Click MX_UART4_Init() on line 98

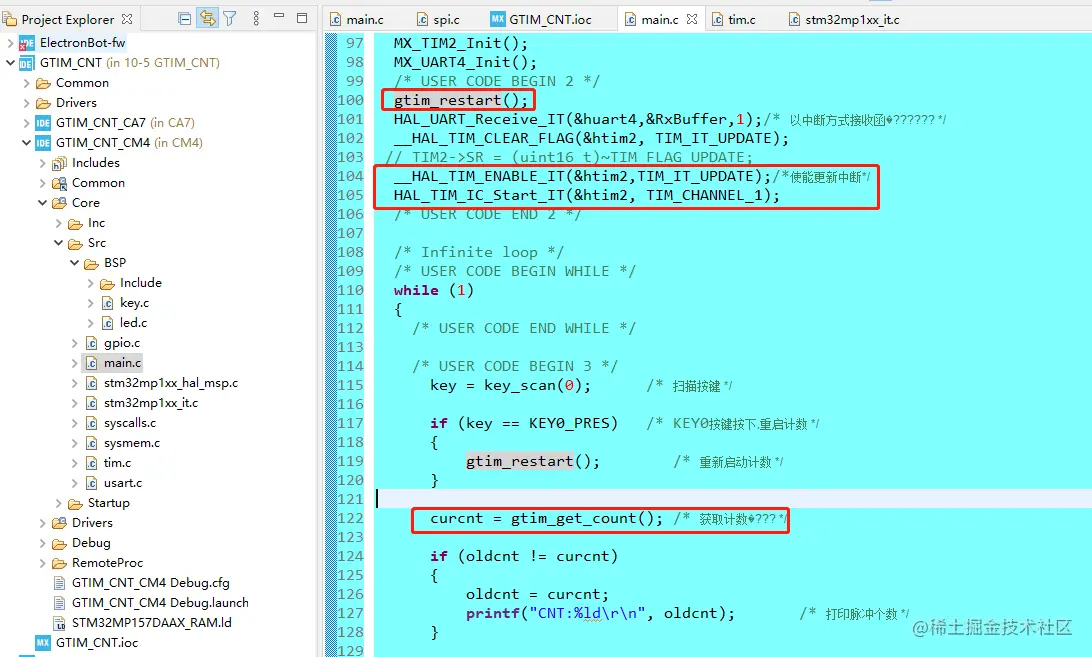point(465,62)
